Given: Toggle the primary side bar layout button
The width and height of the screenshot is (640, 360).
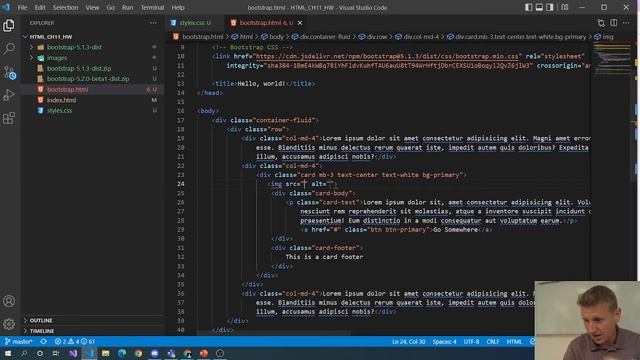Looking at the screenshot, I should tap(529, 7).
